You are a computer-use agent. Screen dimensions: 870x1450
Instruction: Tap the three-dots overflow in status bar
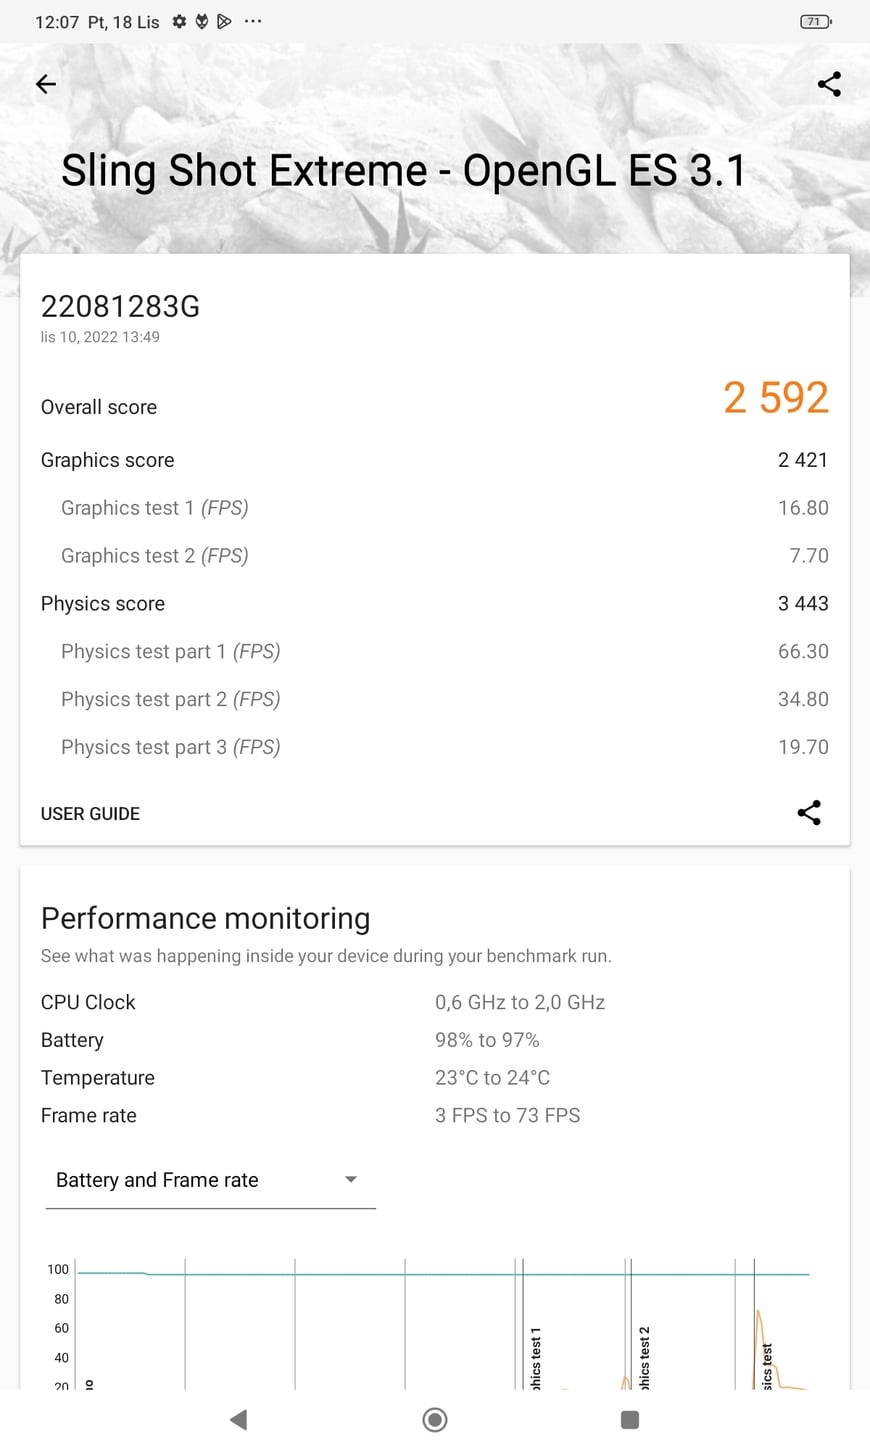click(253, 21)
